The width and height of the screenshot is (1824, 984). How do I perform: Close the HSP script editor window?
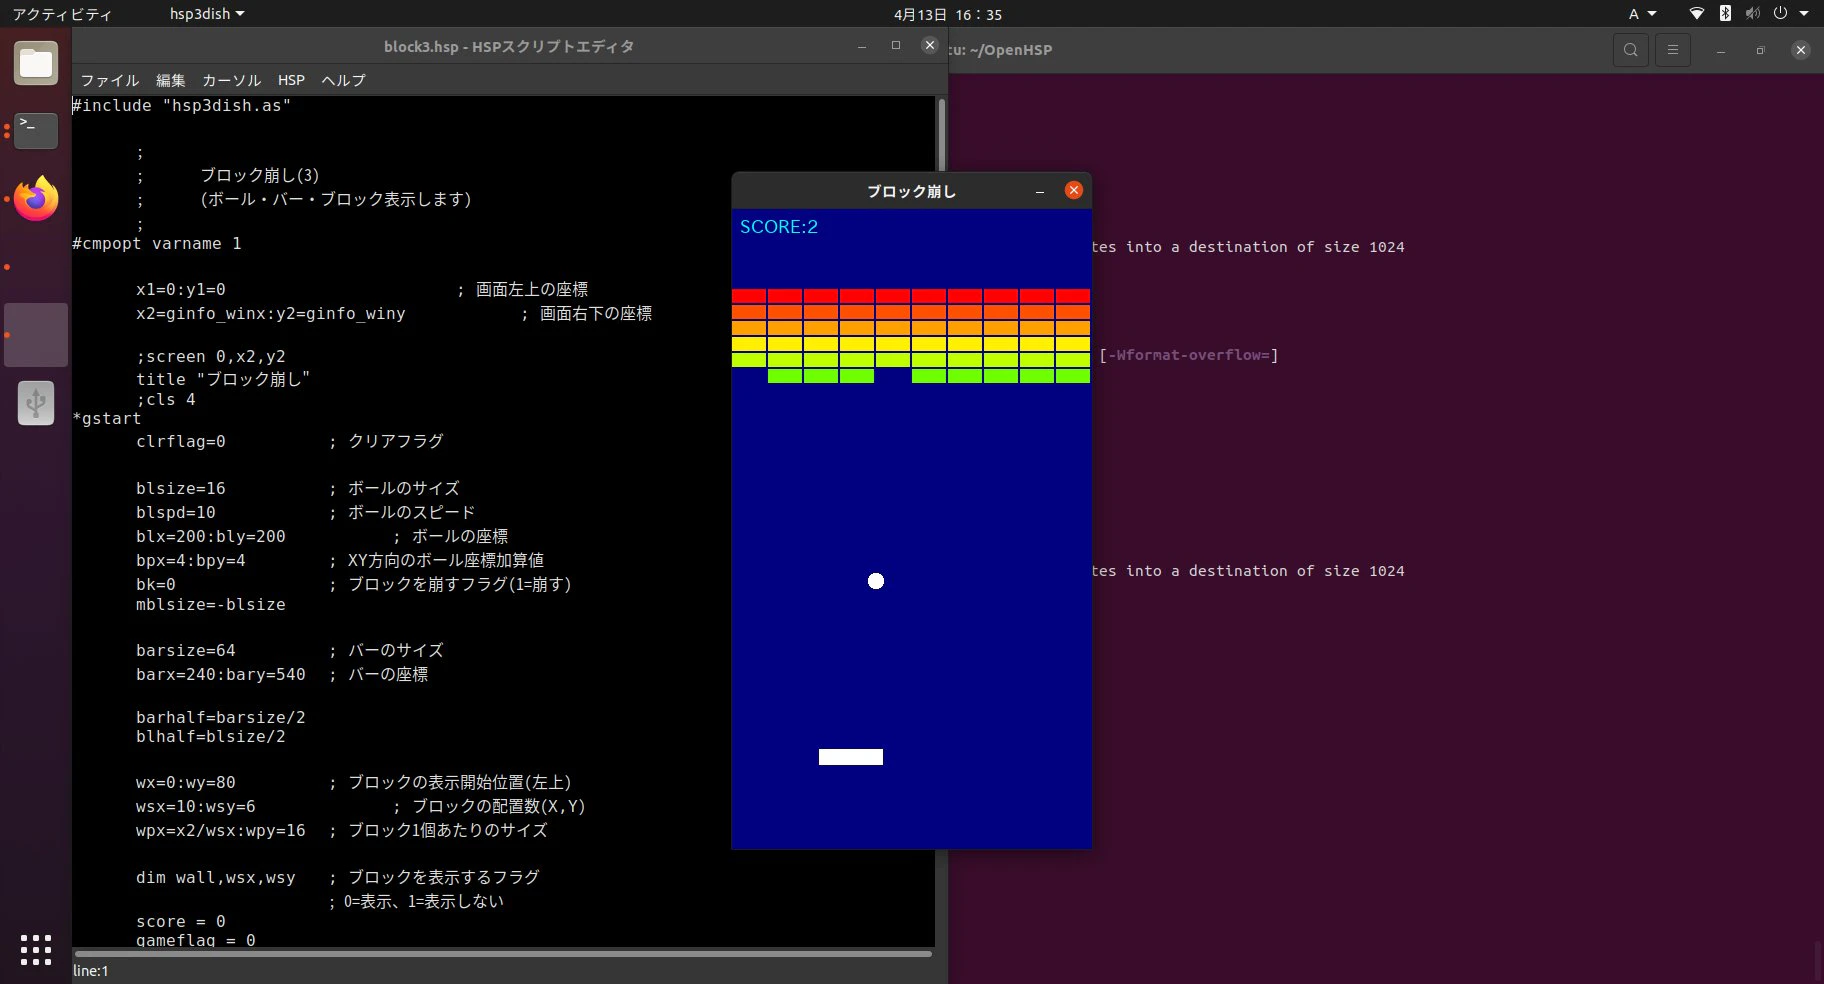(929, 45)
